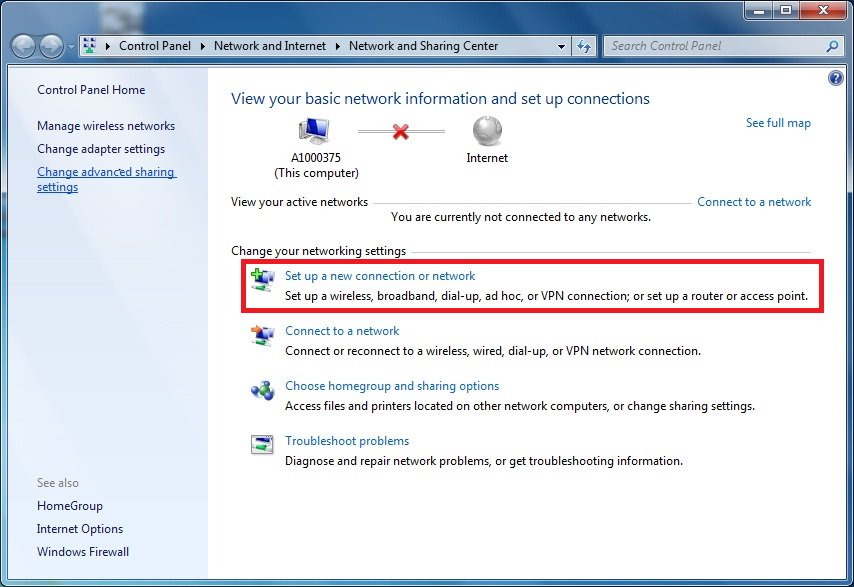Click the red X broken connection icon
Viewport: 854px width, 587px height.
coord(401,131)
